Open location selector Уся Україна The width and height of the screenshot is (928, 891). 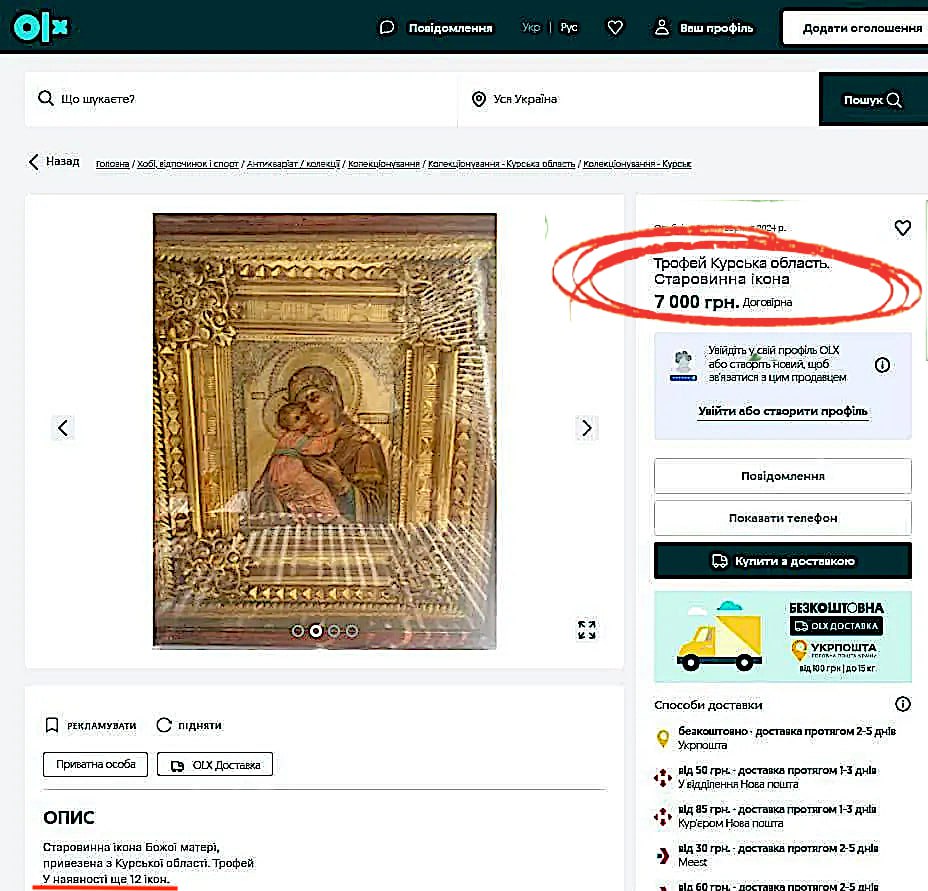638,99
